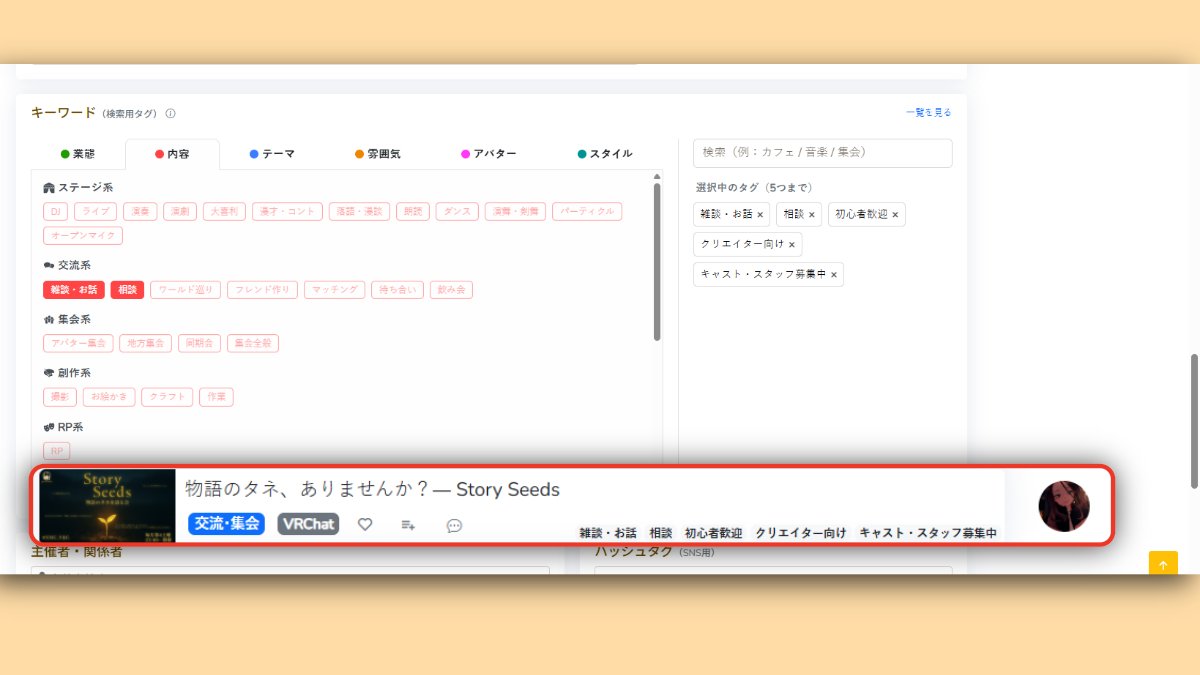Open the 一覧を見る link
The width and height of the screenshot is (1200, 675).
click(929, 113)
